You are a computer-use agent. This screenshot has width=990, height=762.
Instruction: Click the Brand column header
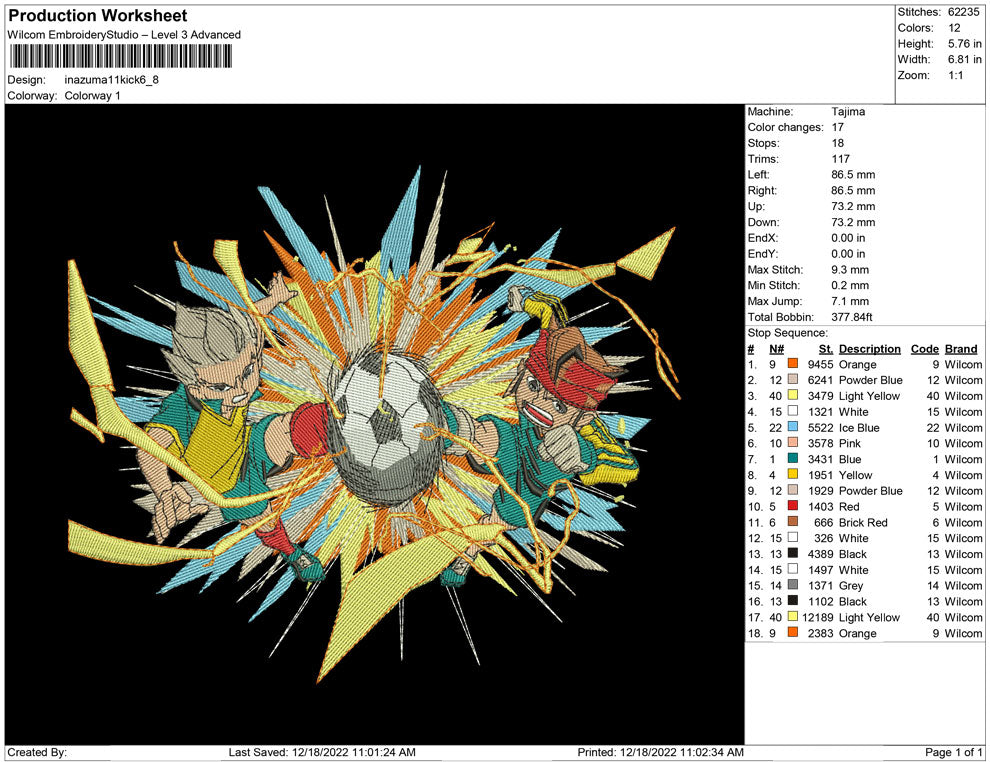961,349
